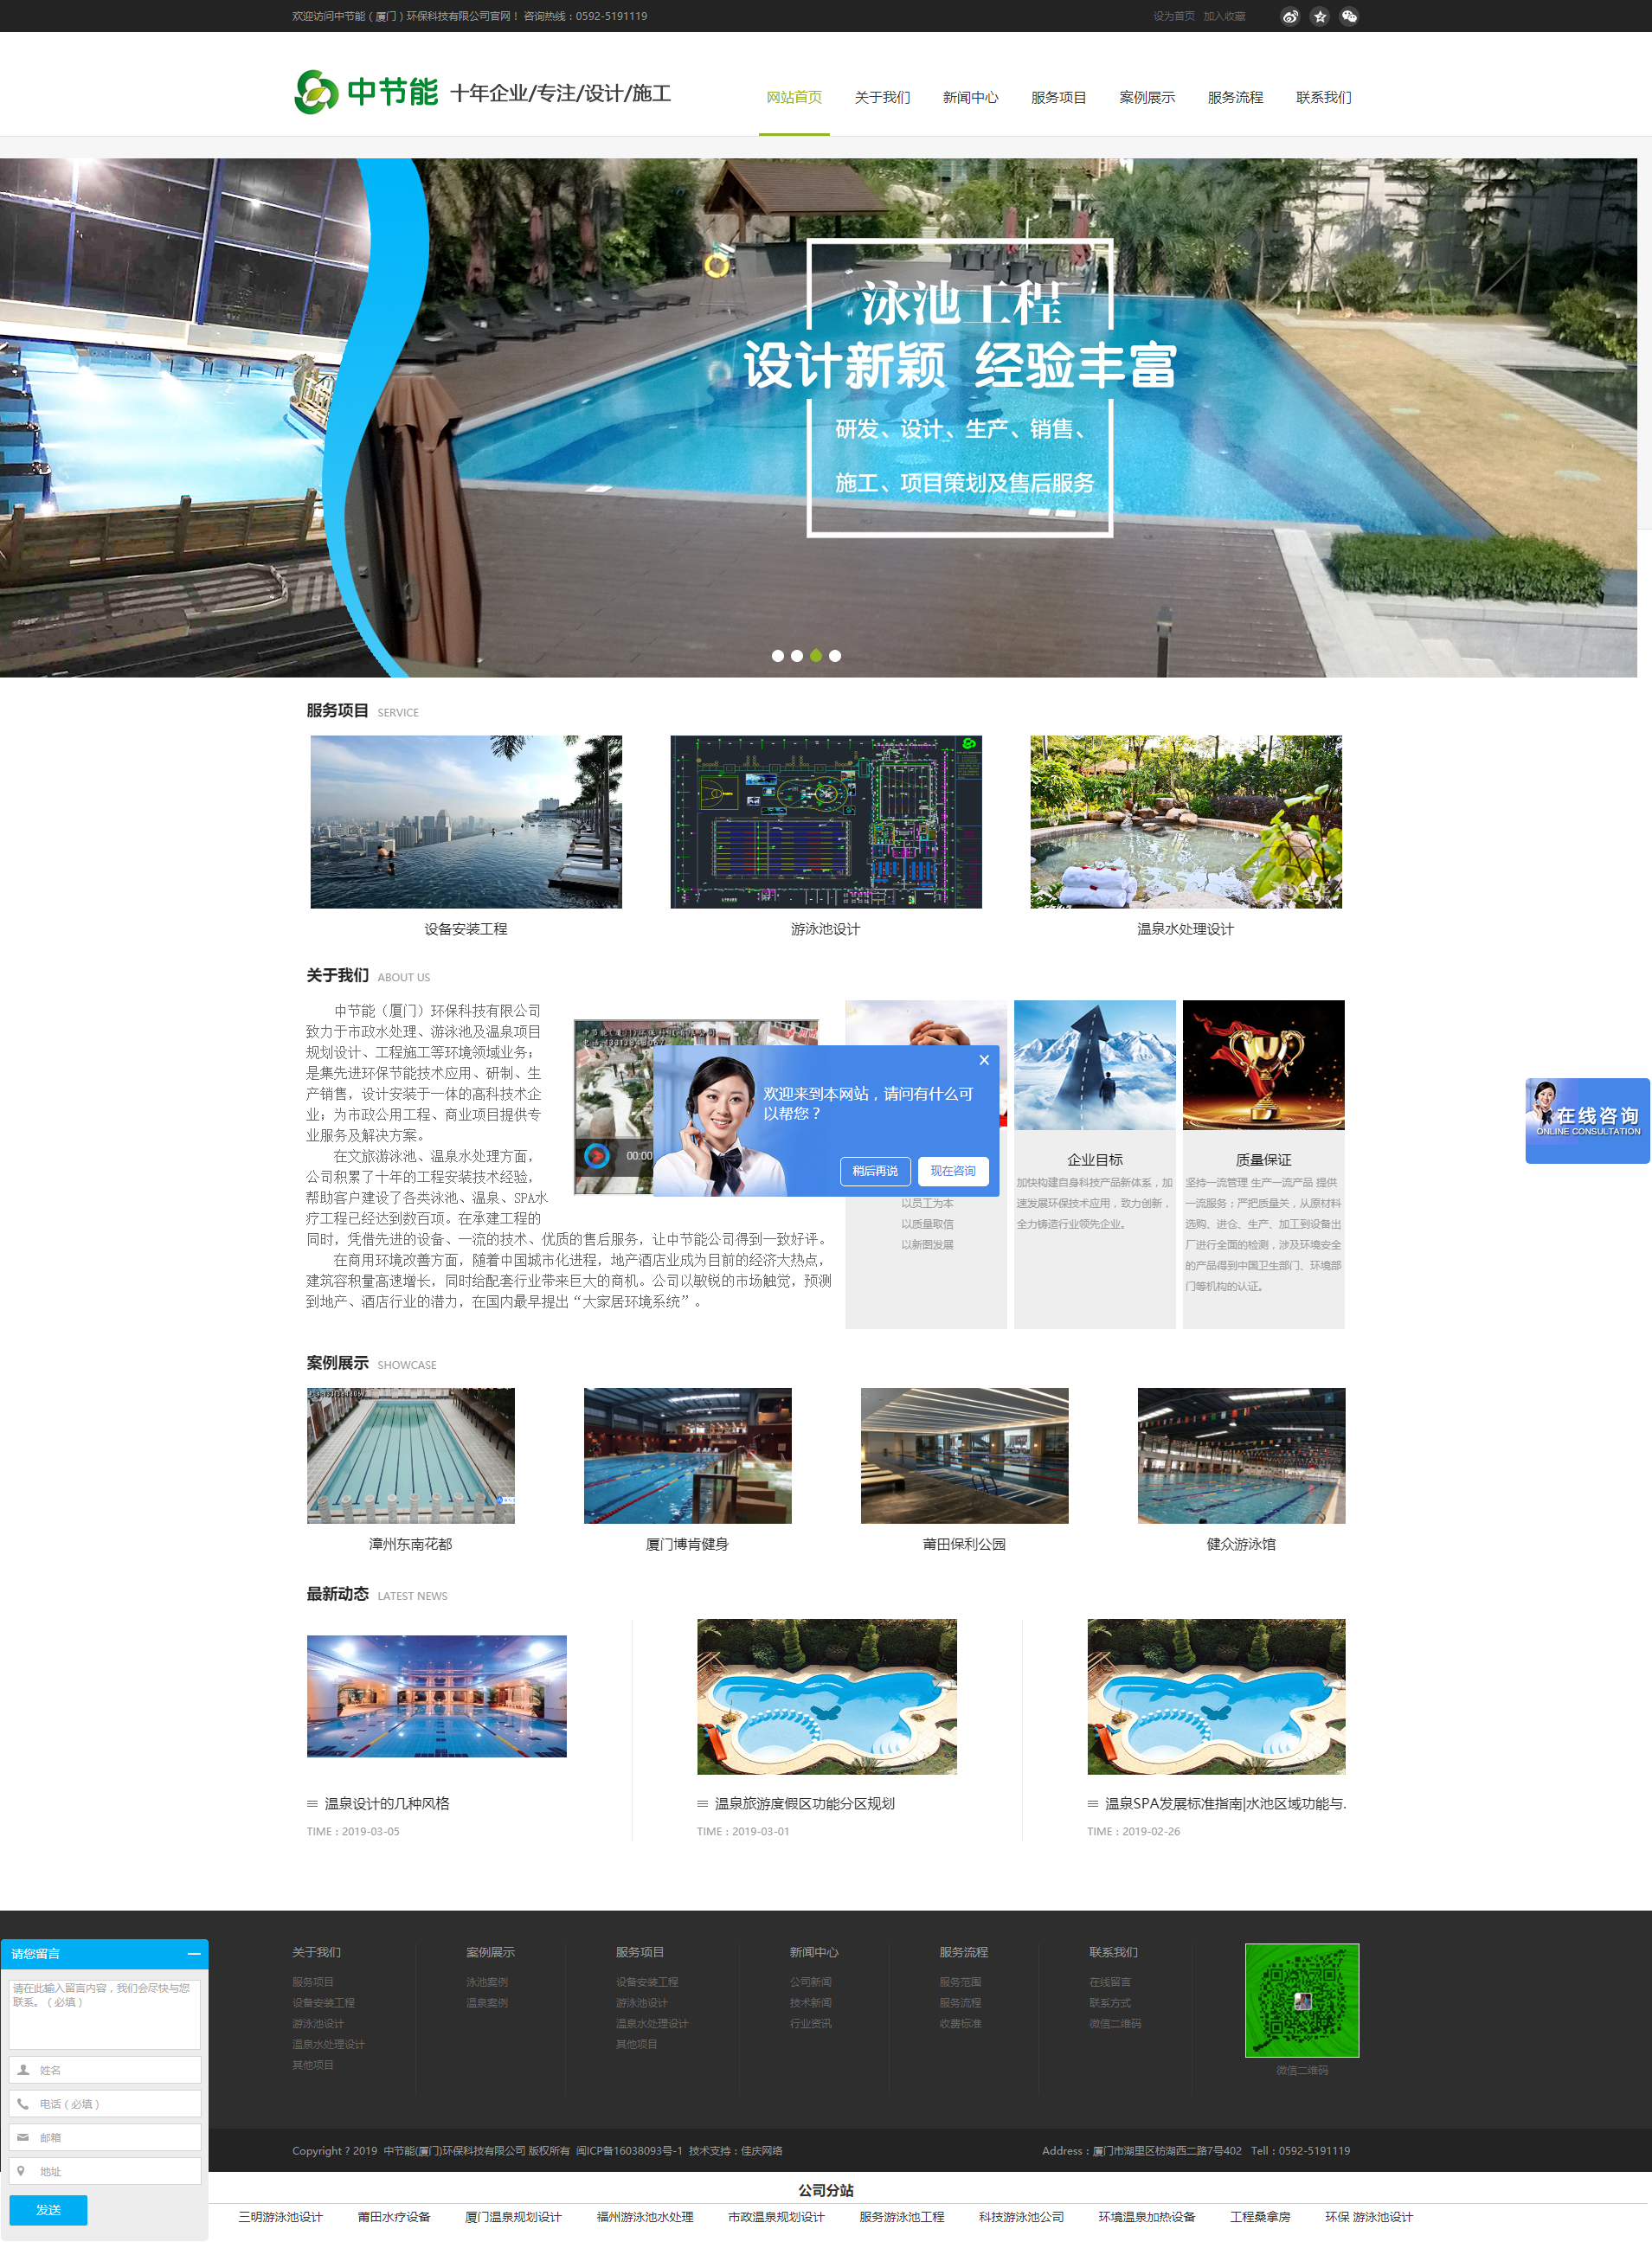This screenshot has height=2242, width=1652.
Task: Click the 电话 phone input field
Action: pyautogui.click(x=106, y=2104)
